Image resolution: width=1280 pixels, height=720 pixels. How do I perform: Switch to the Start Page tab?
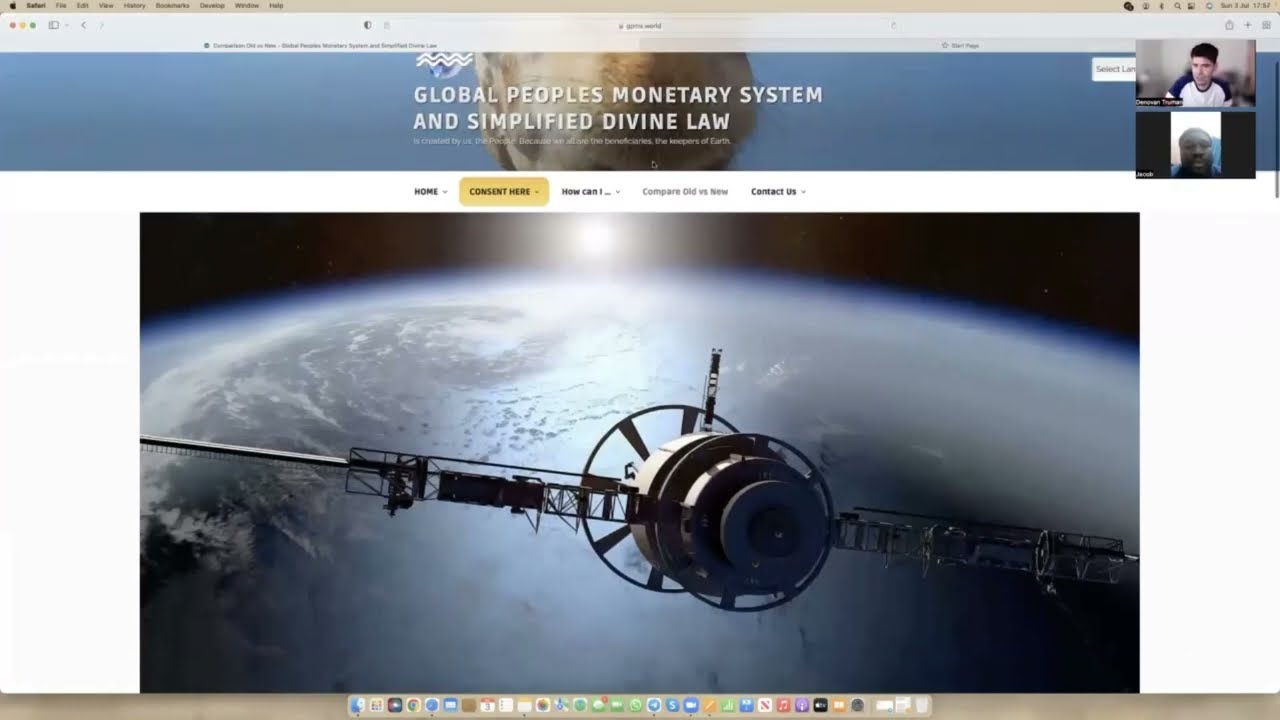click(x=960, y=45)
